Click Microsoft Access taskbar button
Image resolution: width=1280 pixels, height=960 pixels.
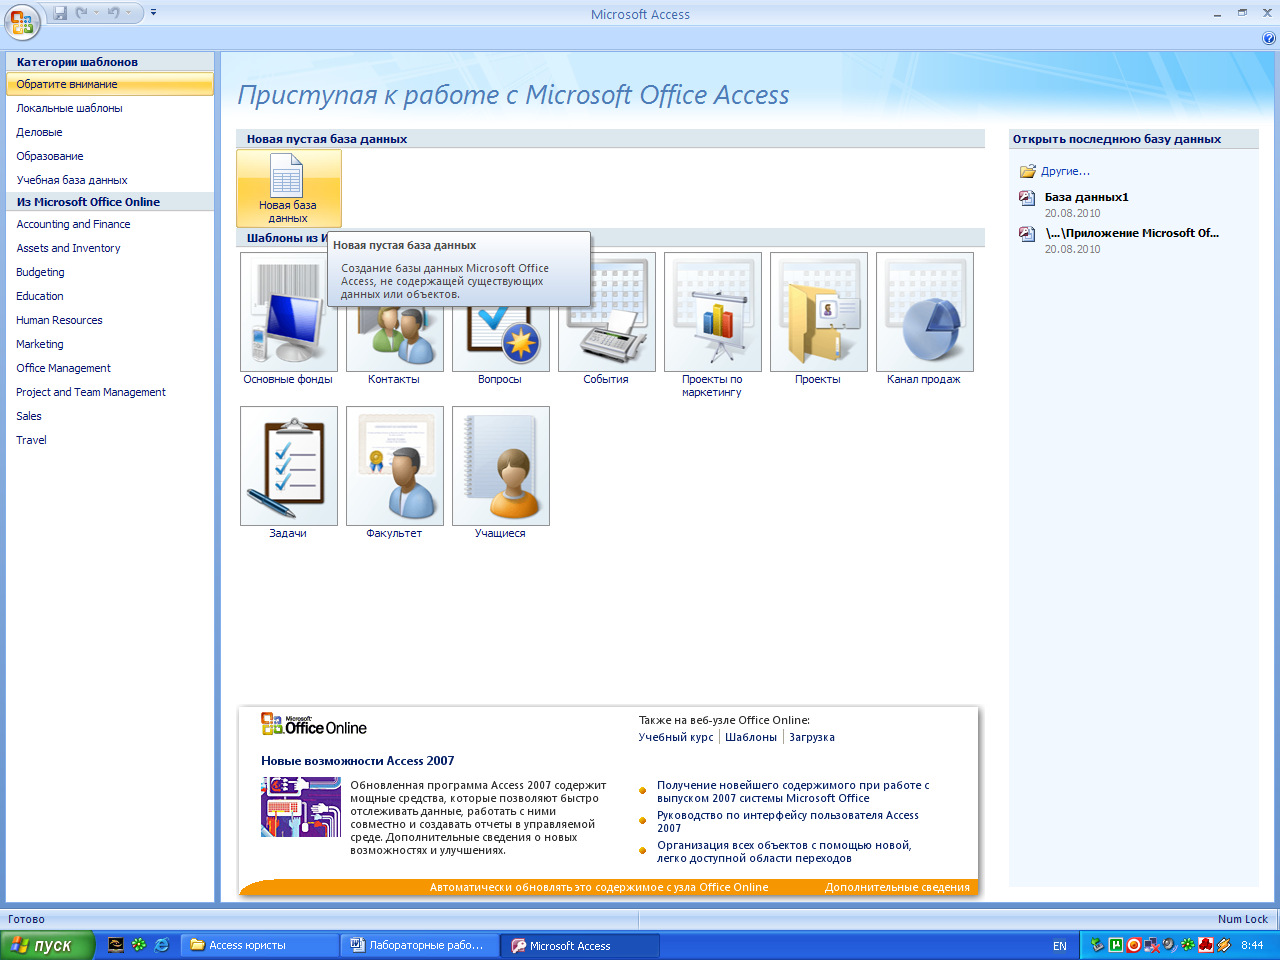point(580,945)
